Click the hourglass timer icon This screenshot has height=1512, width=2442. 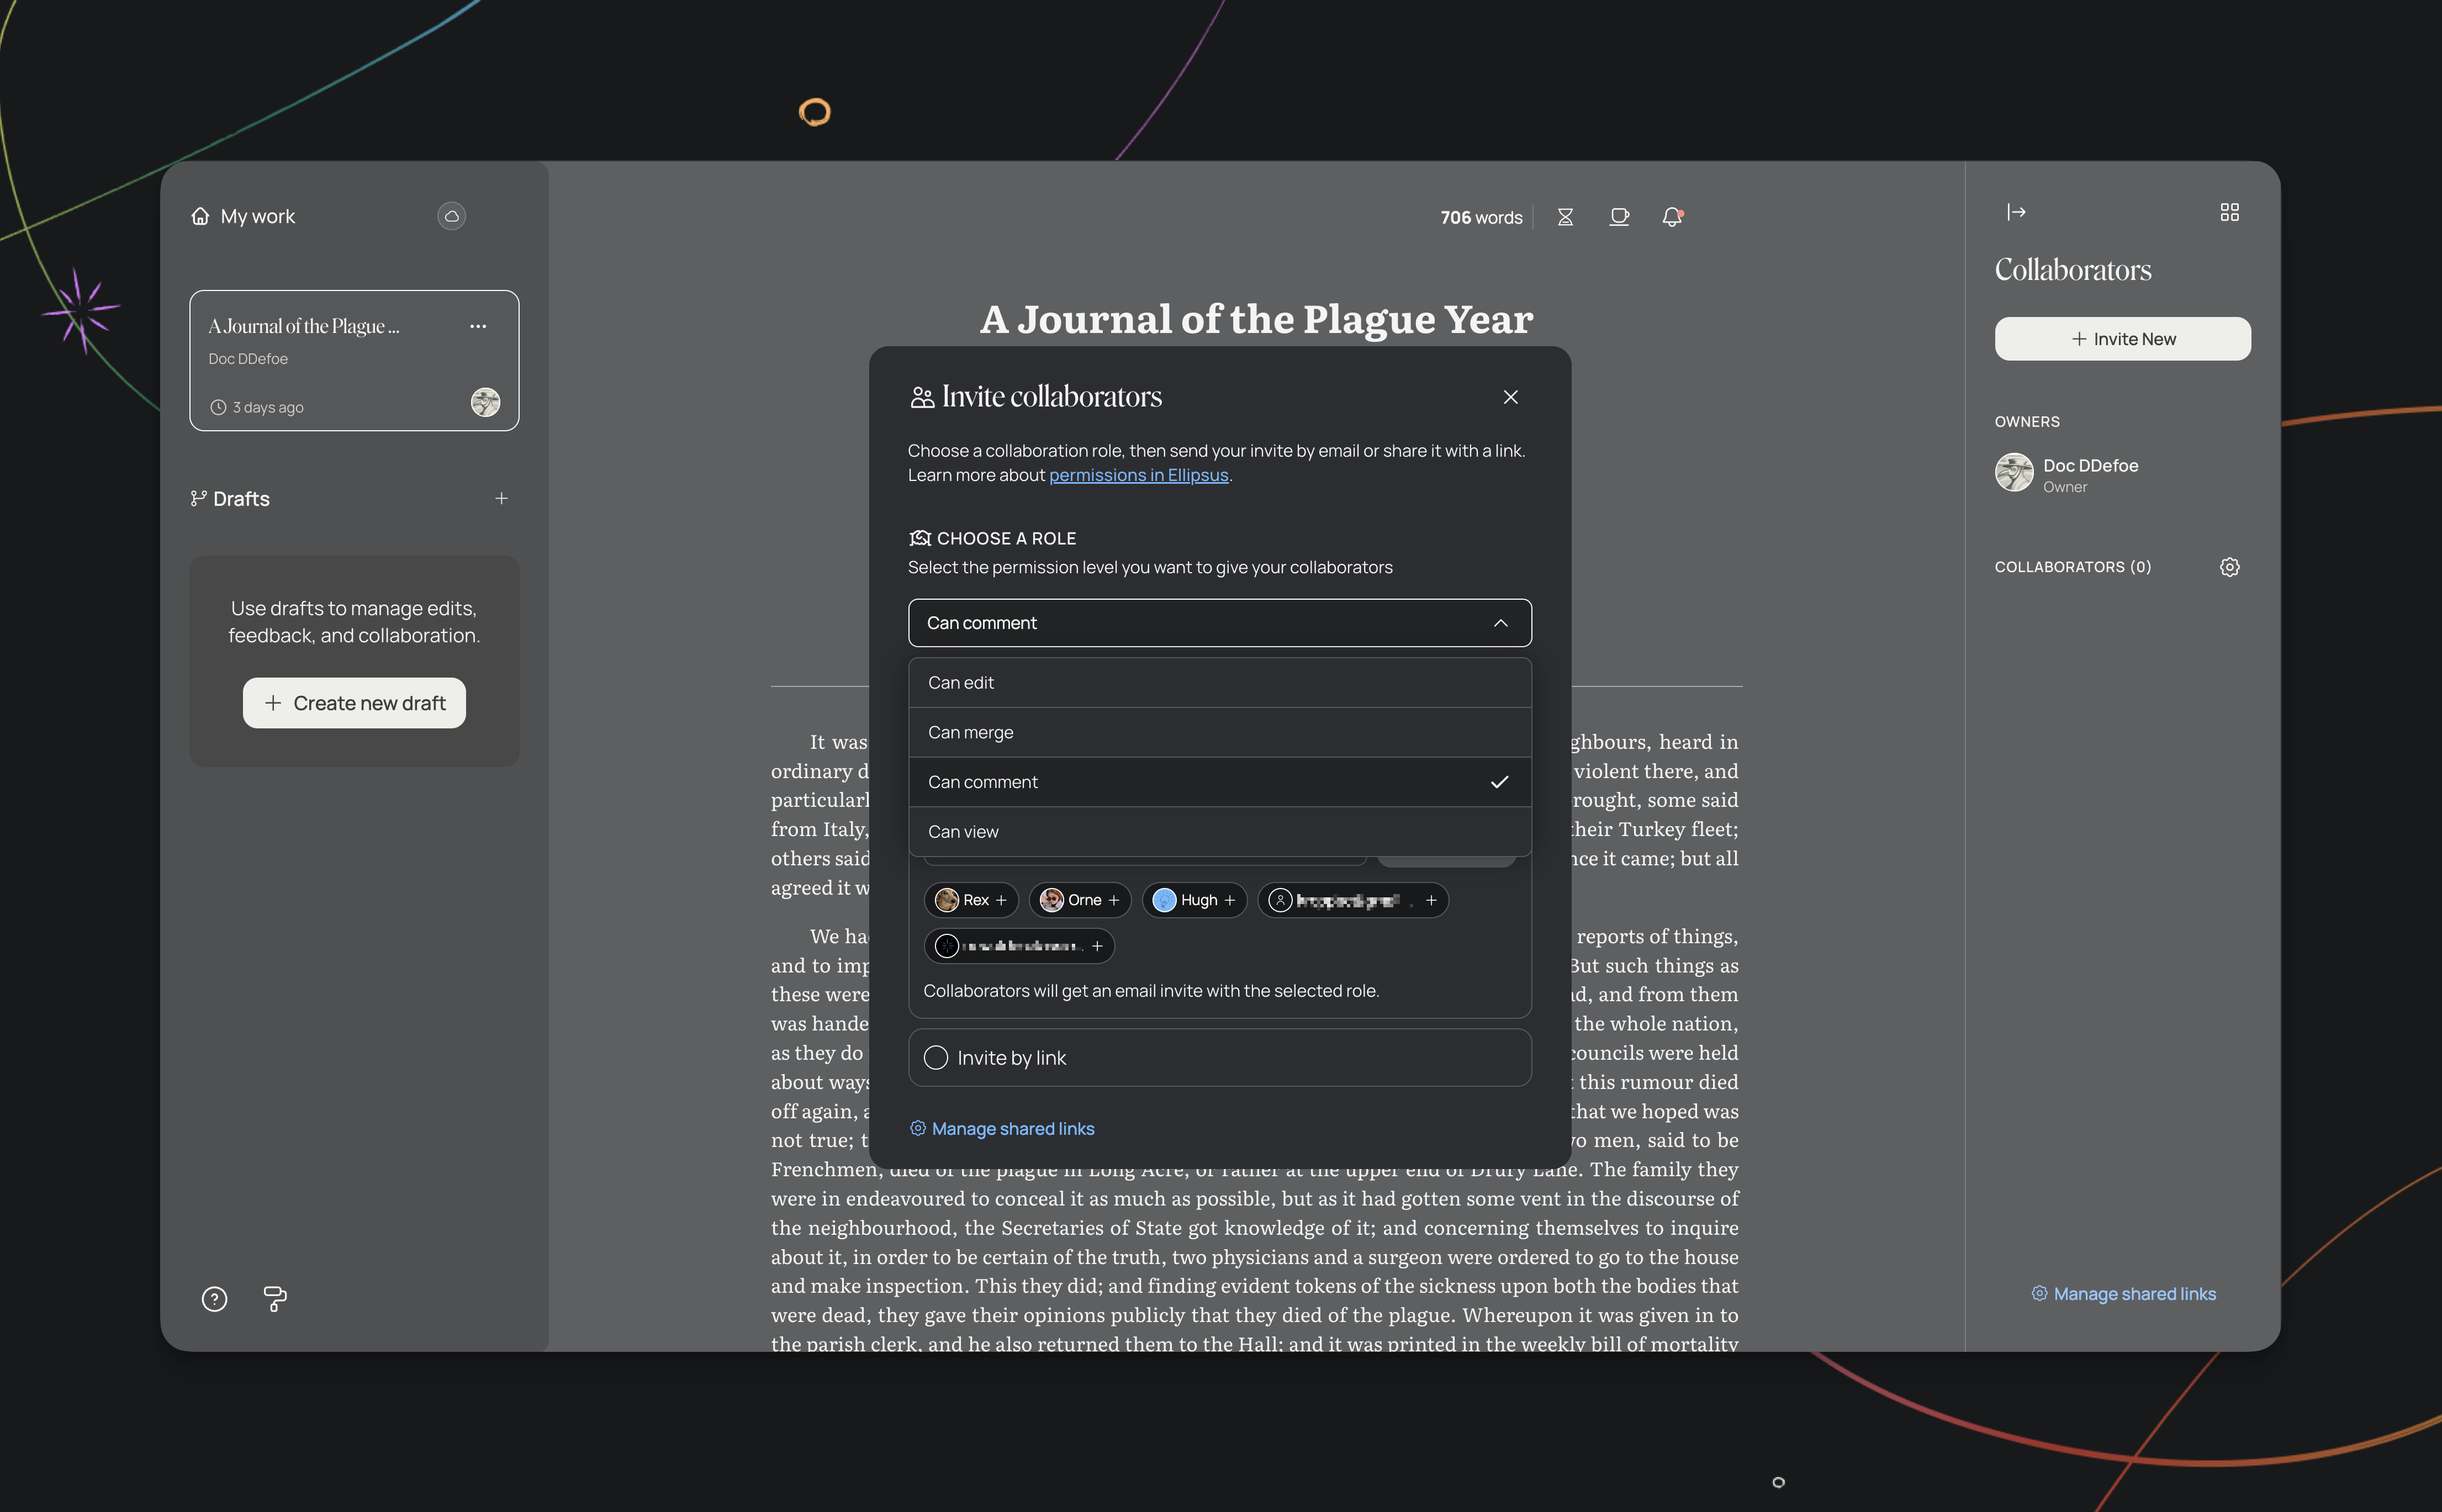[x=1565, y=217]
